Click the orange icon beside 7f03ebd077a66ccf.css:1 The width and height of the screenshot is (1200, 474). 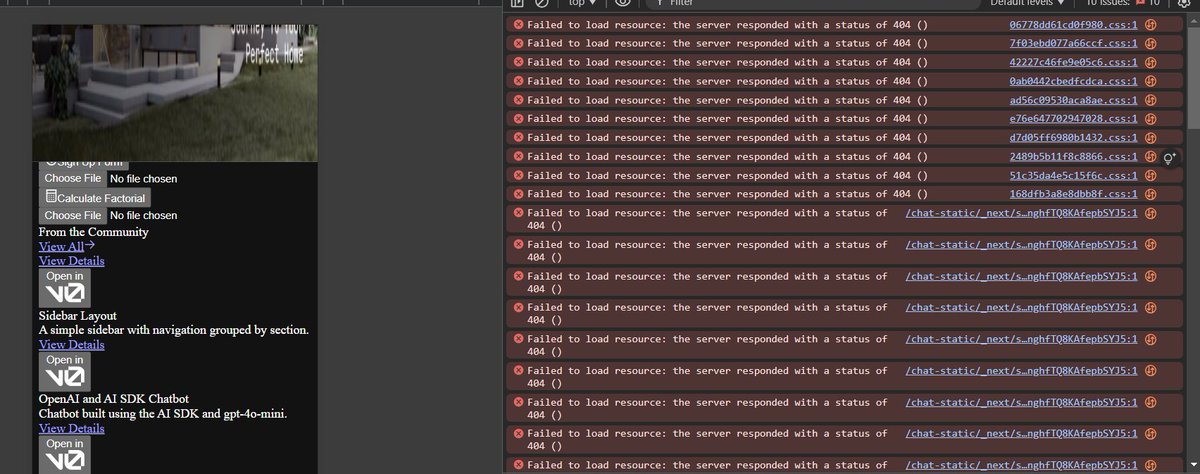pyautogui.click(x=1151, y=43)
